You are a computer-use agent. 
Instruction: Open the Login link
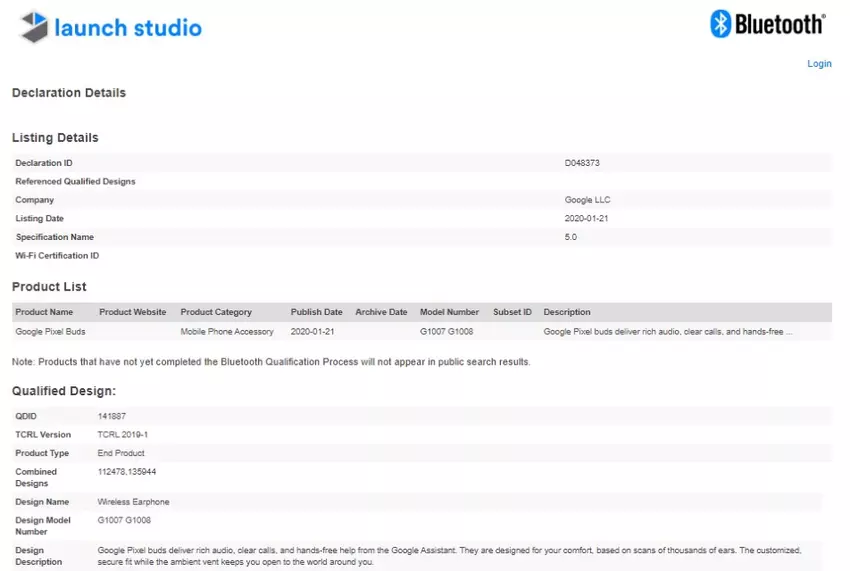tap(819, 64)
